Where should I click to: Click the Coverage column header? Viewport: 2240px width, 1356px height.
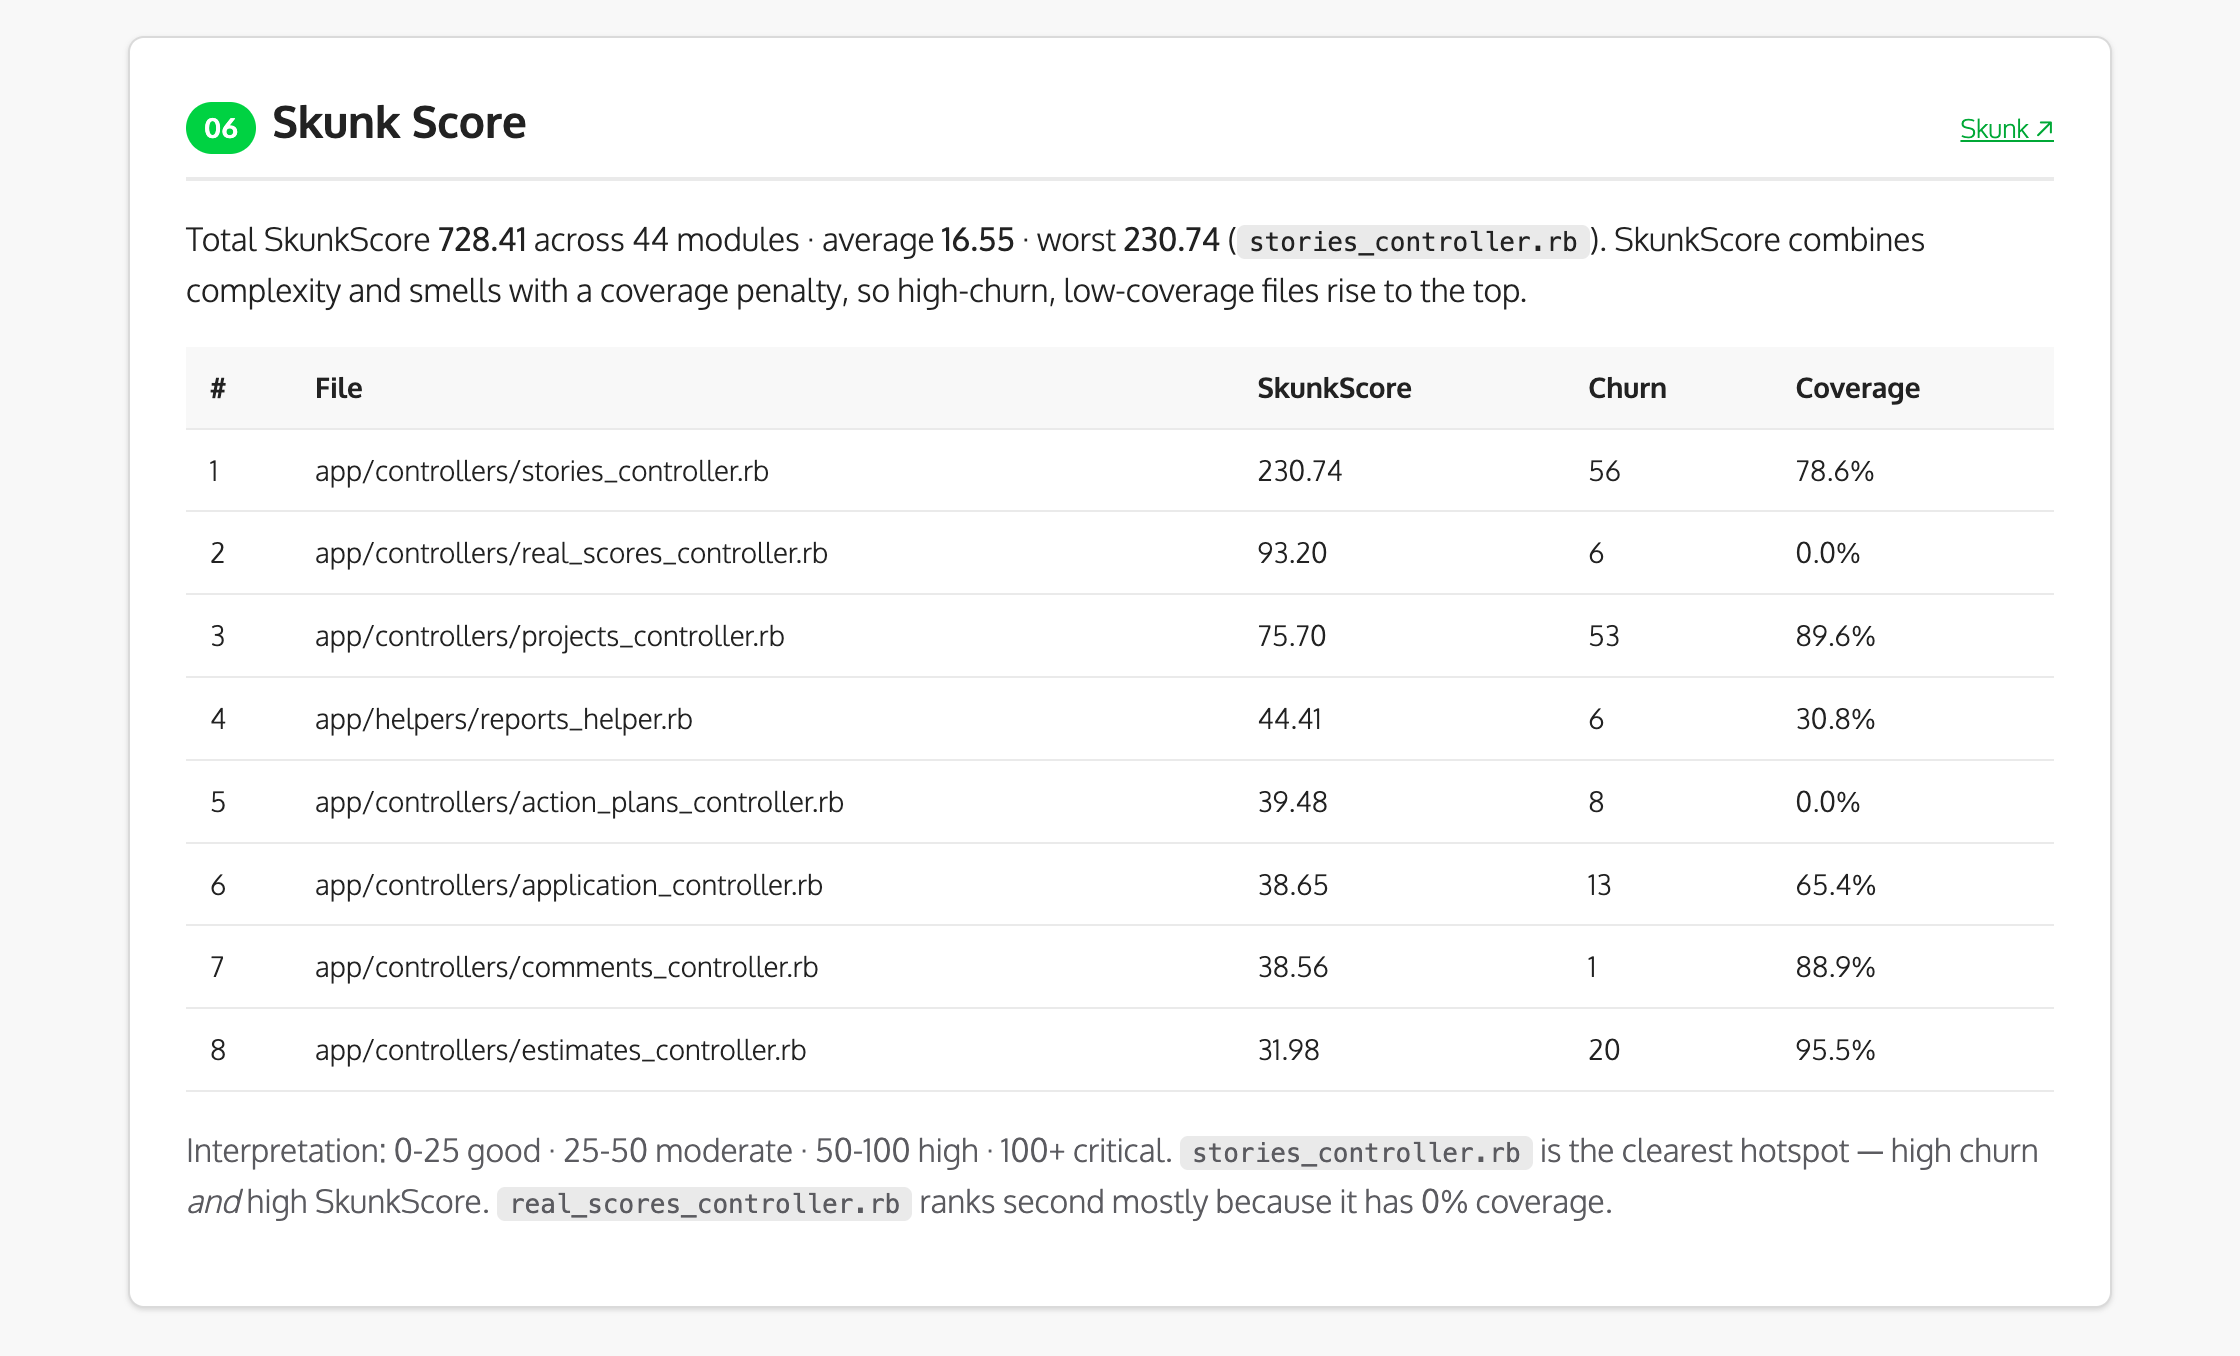tap(1857, 388)
